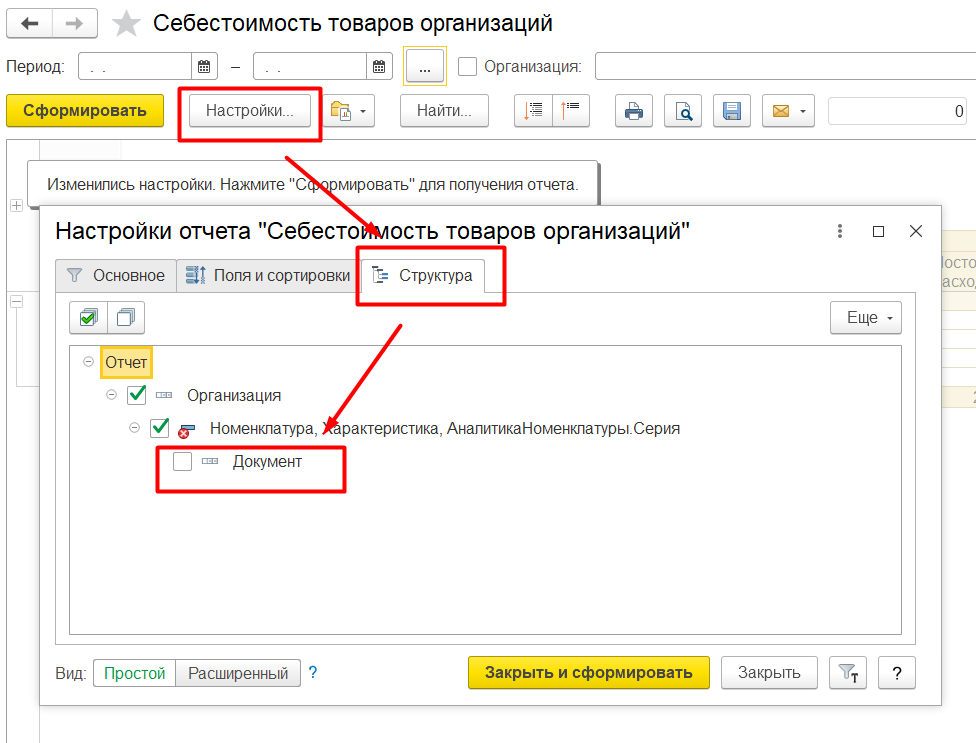Open help with the question mark button
976x743 pixels.
pos(897,673)
